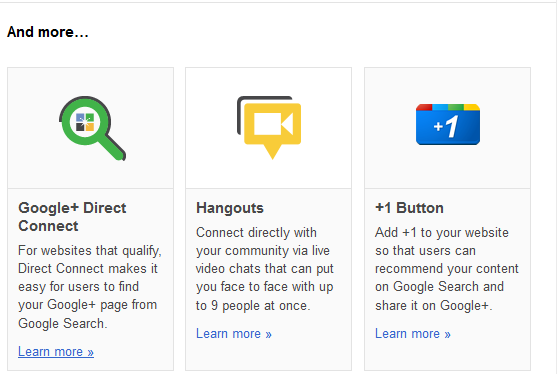Select the colored squares inside the magnifier lens
The height and width of the screenshot is (374, 559).
coord(85,122)
